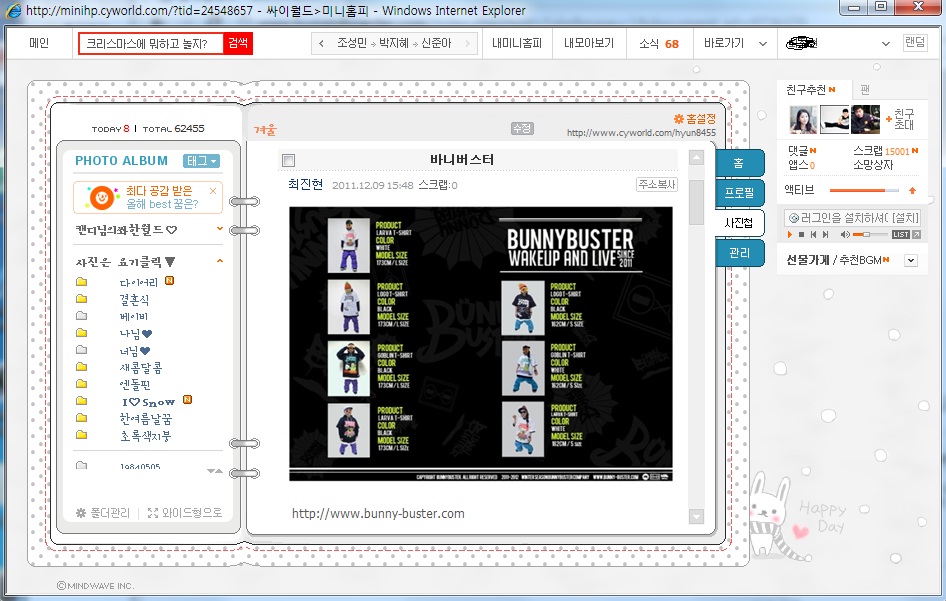Screen dimensions: 946x601
Task: Open the BGM LIST
Action: click(x=900, y=234)
